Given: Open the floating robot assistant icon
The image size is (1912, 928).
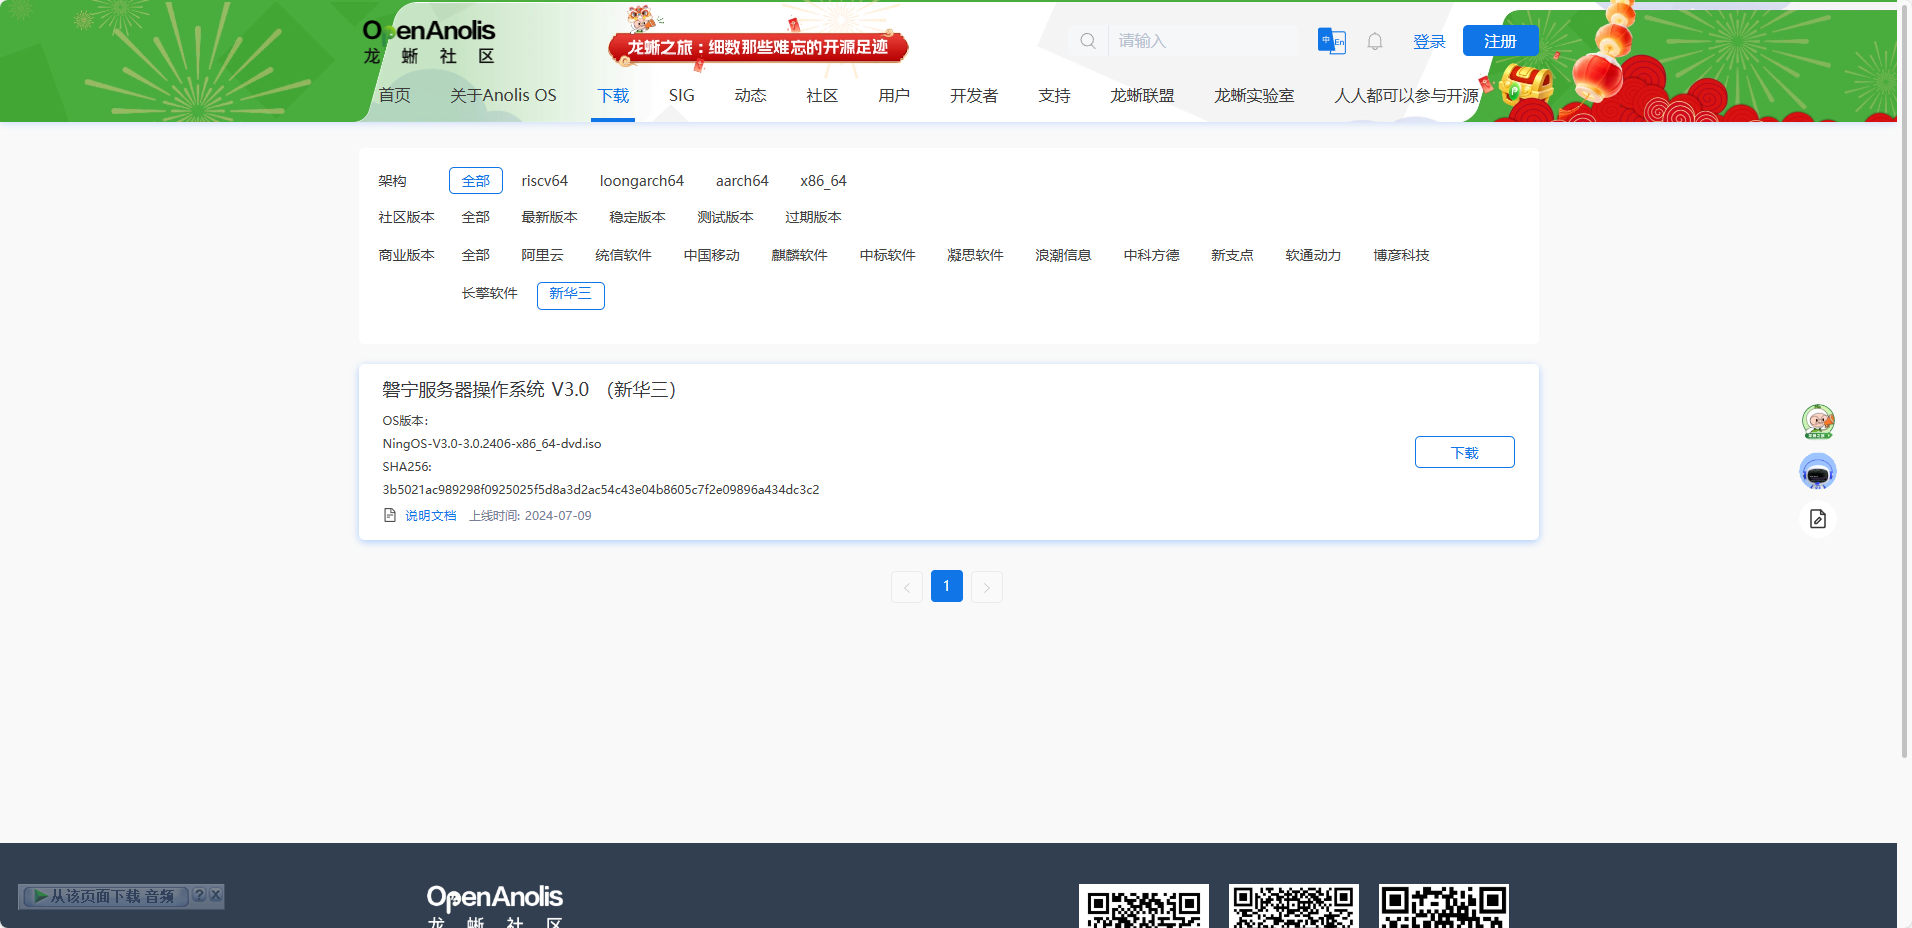Looking at the screenshot, I should click(1818, 471).
